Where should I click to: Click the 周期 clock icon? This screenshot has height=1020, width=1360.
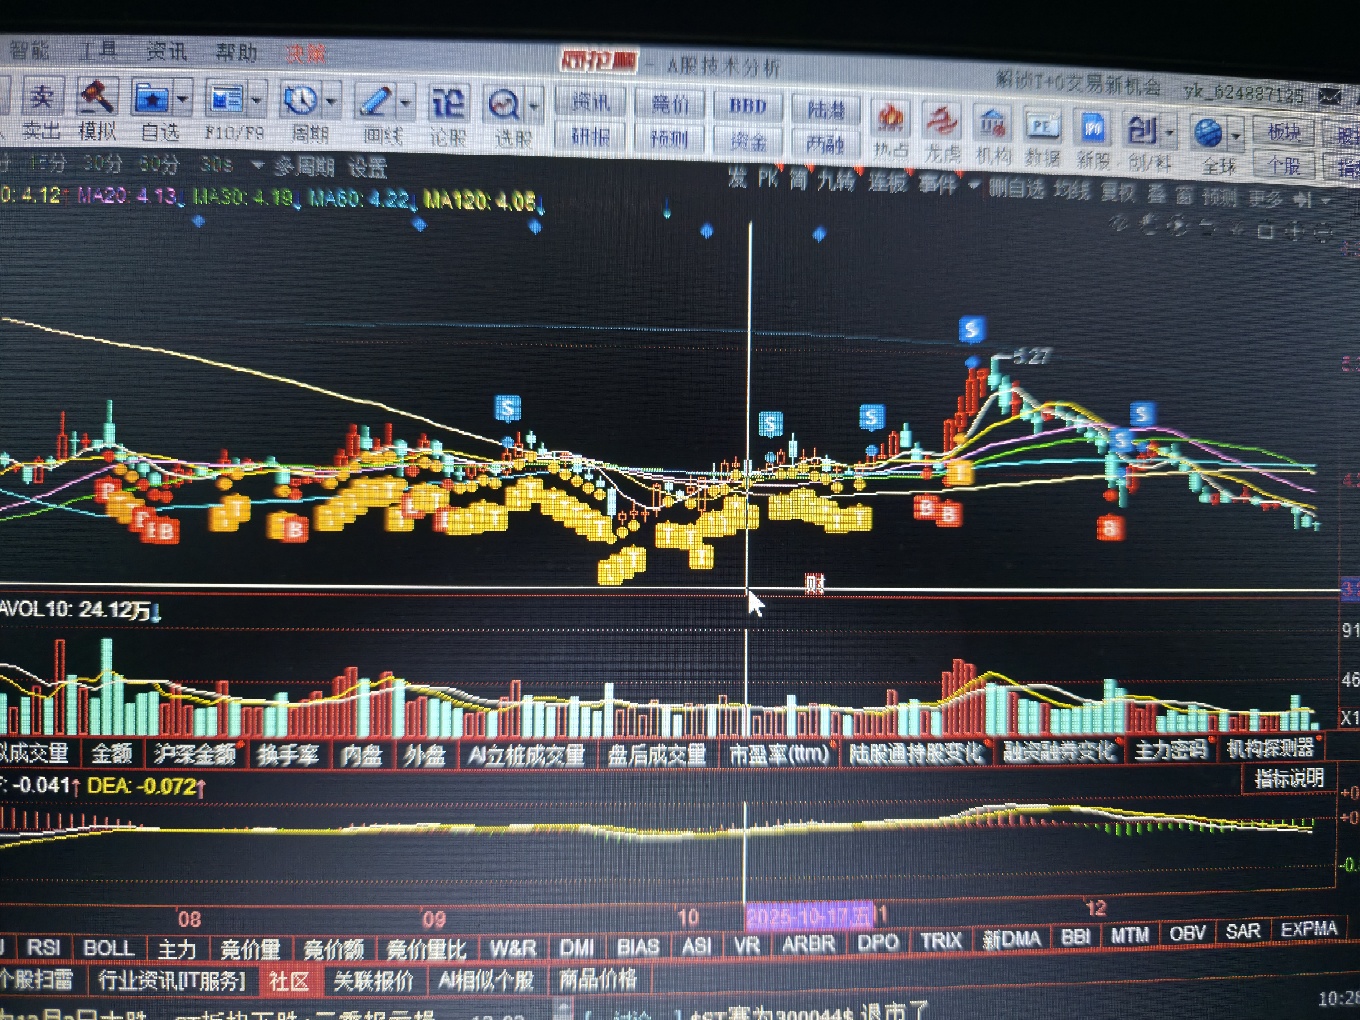click(300, 100)
